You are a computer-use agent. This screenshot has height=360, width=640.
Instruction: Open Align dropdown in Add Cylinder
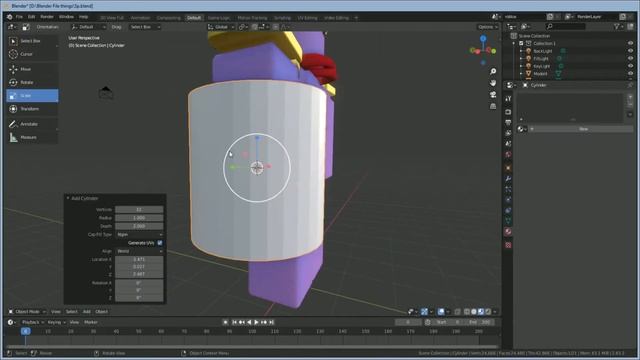pyautogui.click(x=139, y=251)
